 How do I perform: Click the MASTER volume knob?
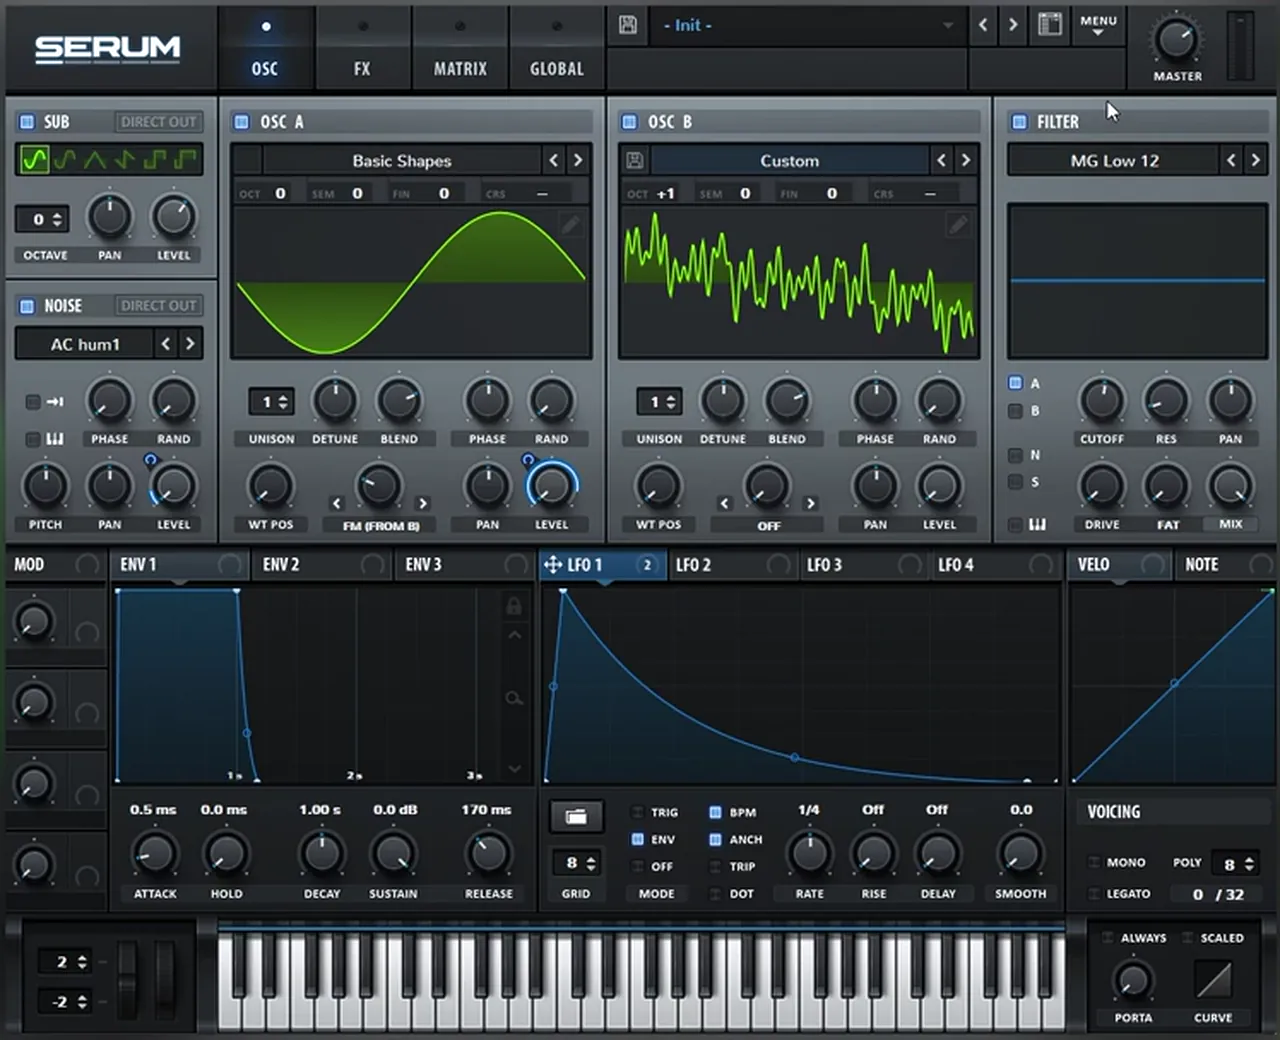1176,40
